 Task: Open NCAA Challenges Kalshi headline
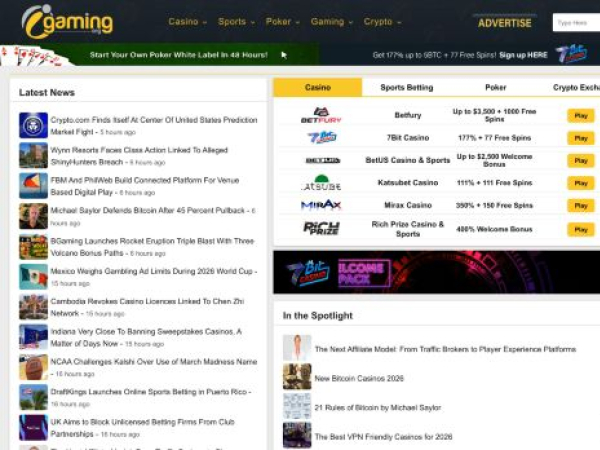(154, 362)
